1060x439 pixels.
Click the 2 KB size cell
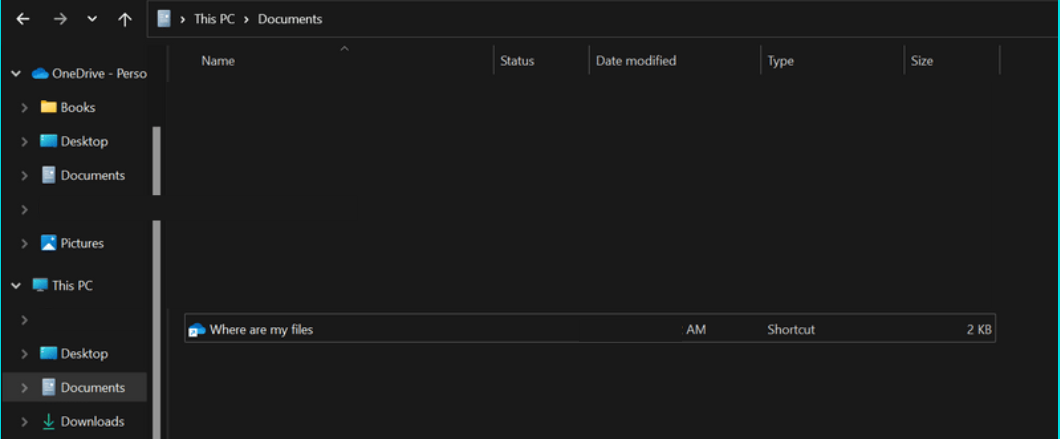(x=979, y=329)
